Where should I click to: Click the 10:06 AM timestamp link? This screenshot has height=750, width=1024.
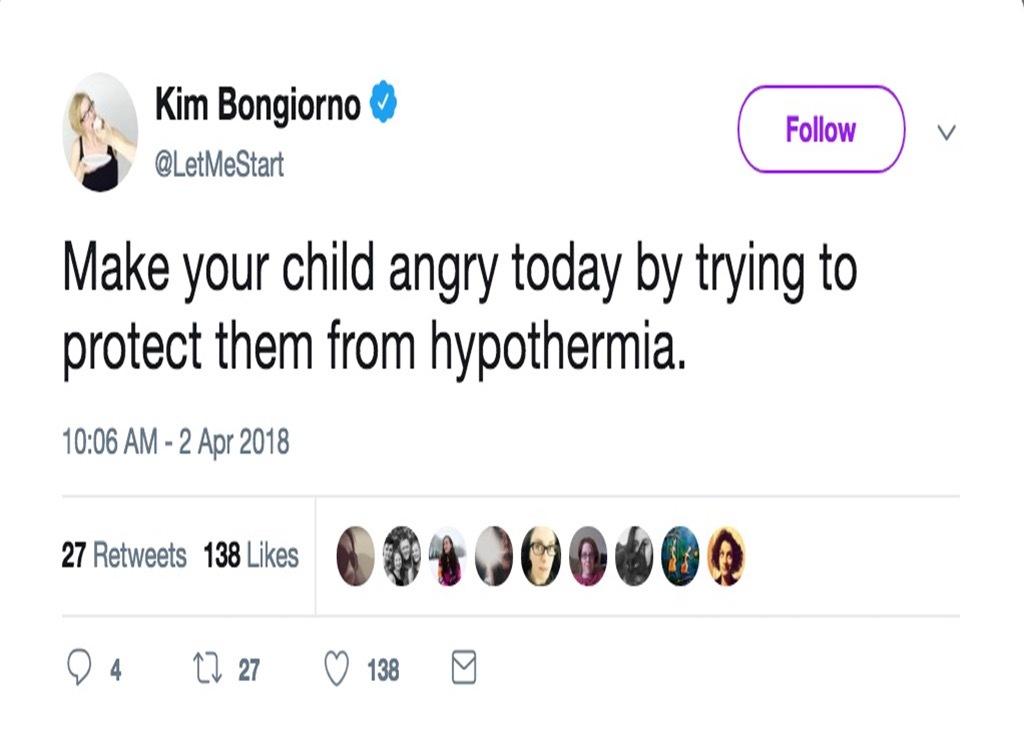pos(178,436)
